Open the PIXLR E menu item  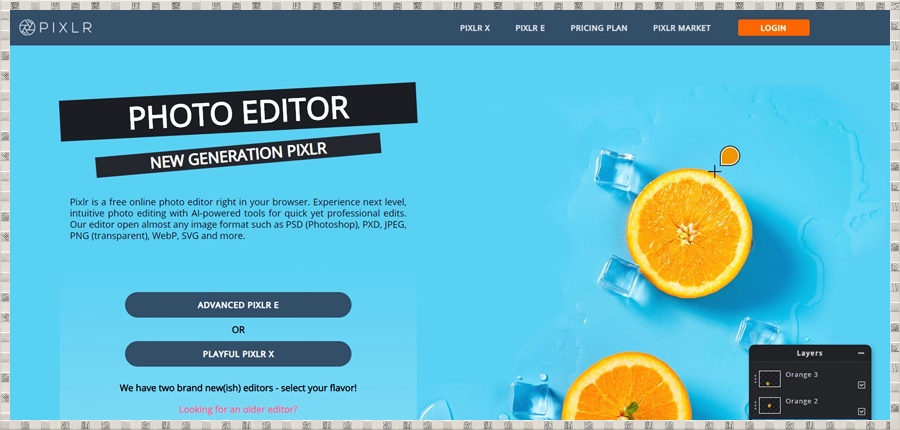[x=530, y=28]
